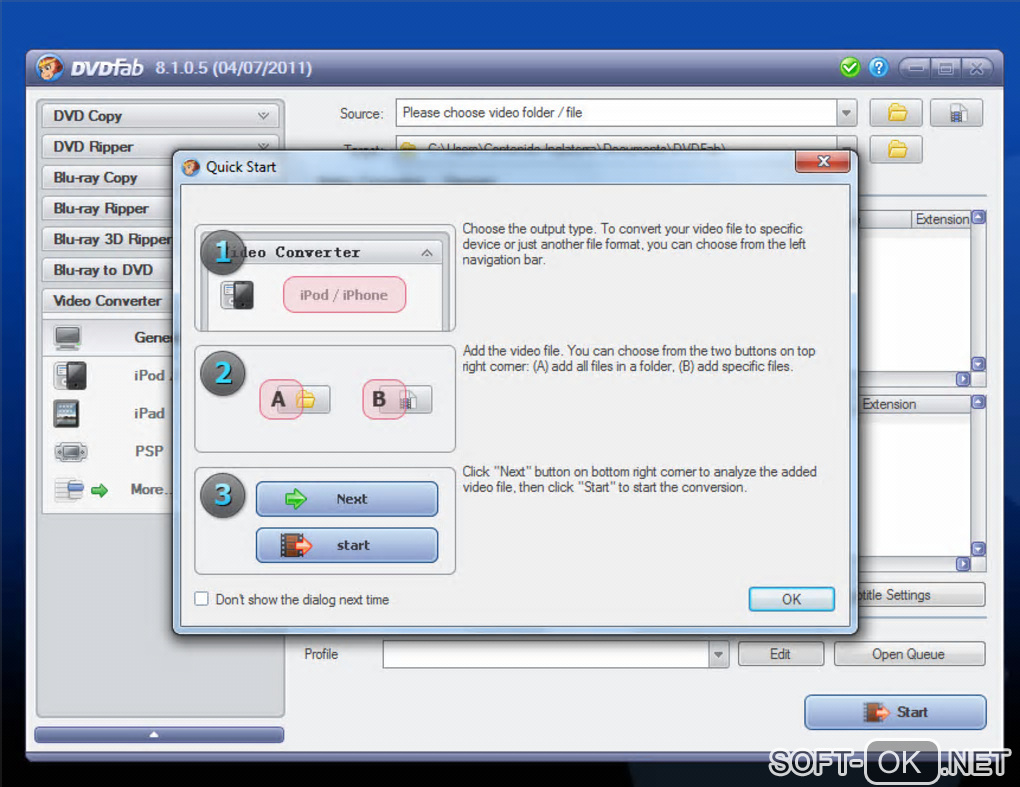Select the Generic monitor device icon
The image size is (1020, 787).
[68, 338]
